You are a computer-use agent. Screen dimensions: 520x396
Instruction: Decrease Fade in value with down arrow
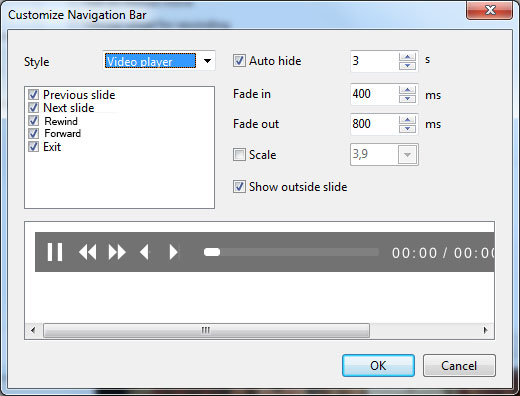407,99
